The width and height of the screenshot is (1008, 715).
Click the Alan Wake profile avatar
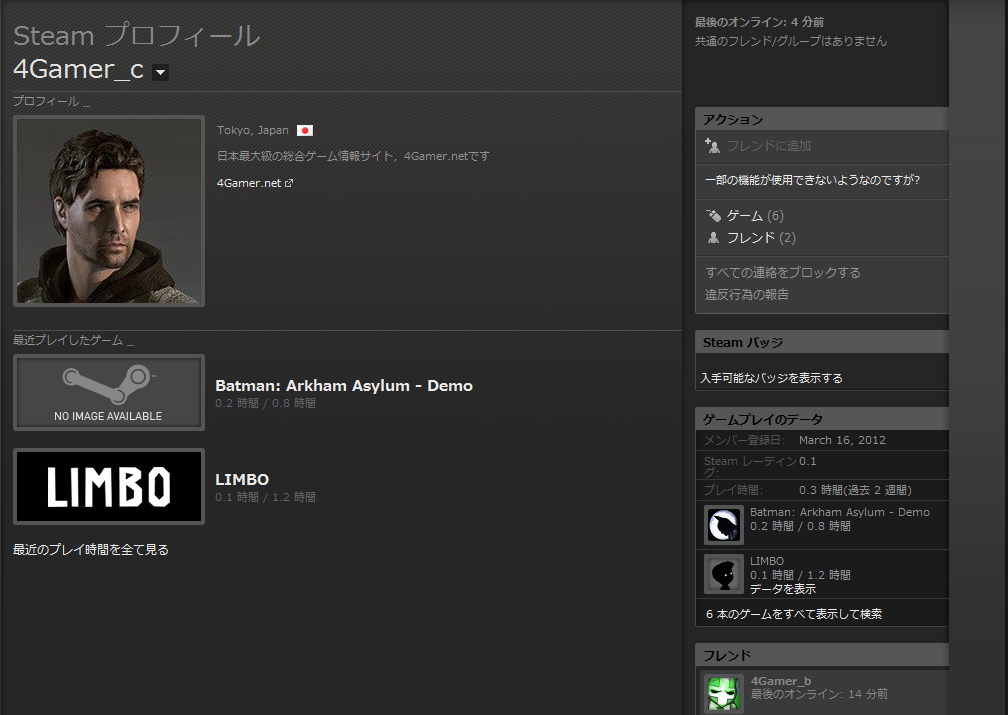pos(109,211)
